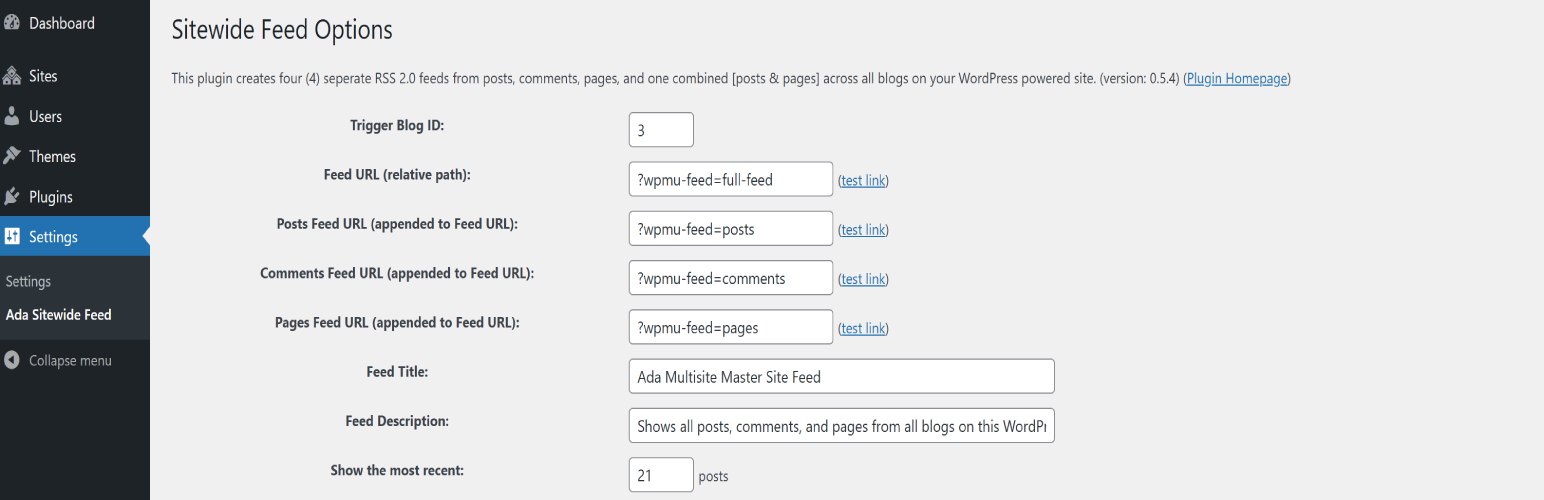
Task: Select the most recent posts number field
Action: point(661,475)
